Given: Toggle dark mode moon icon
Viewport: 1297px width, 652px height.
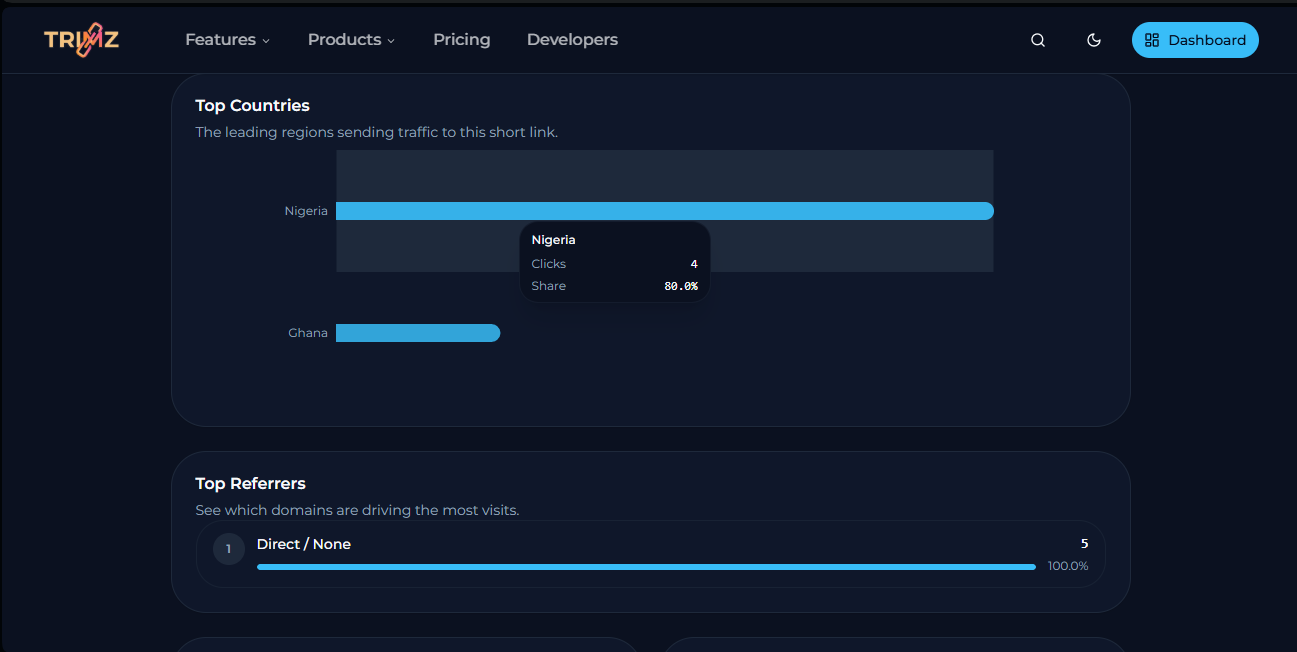Looking at the screenshot, I should coord(1094,40).
